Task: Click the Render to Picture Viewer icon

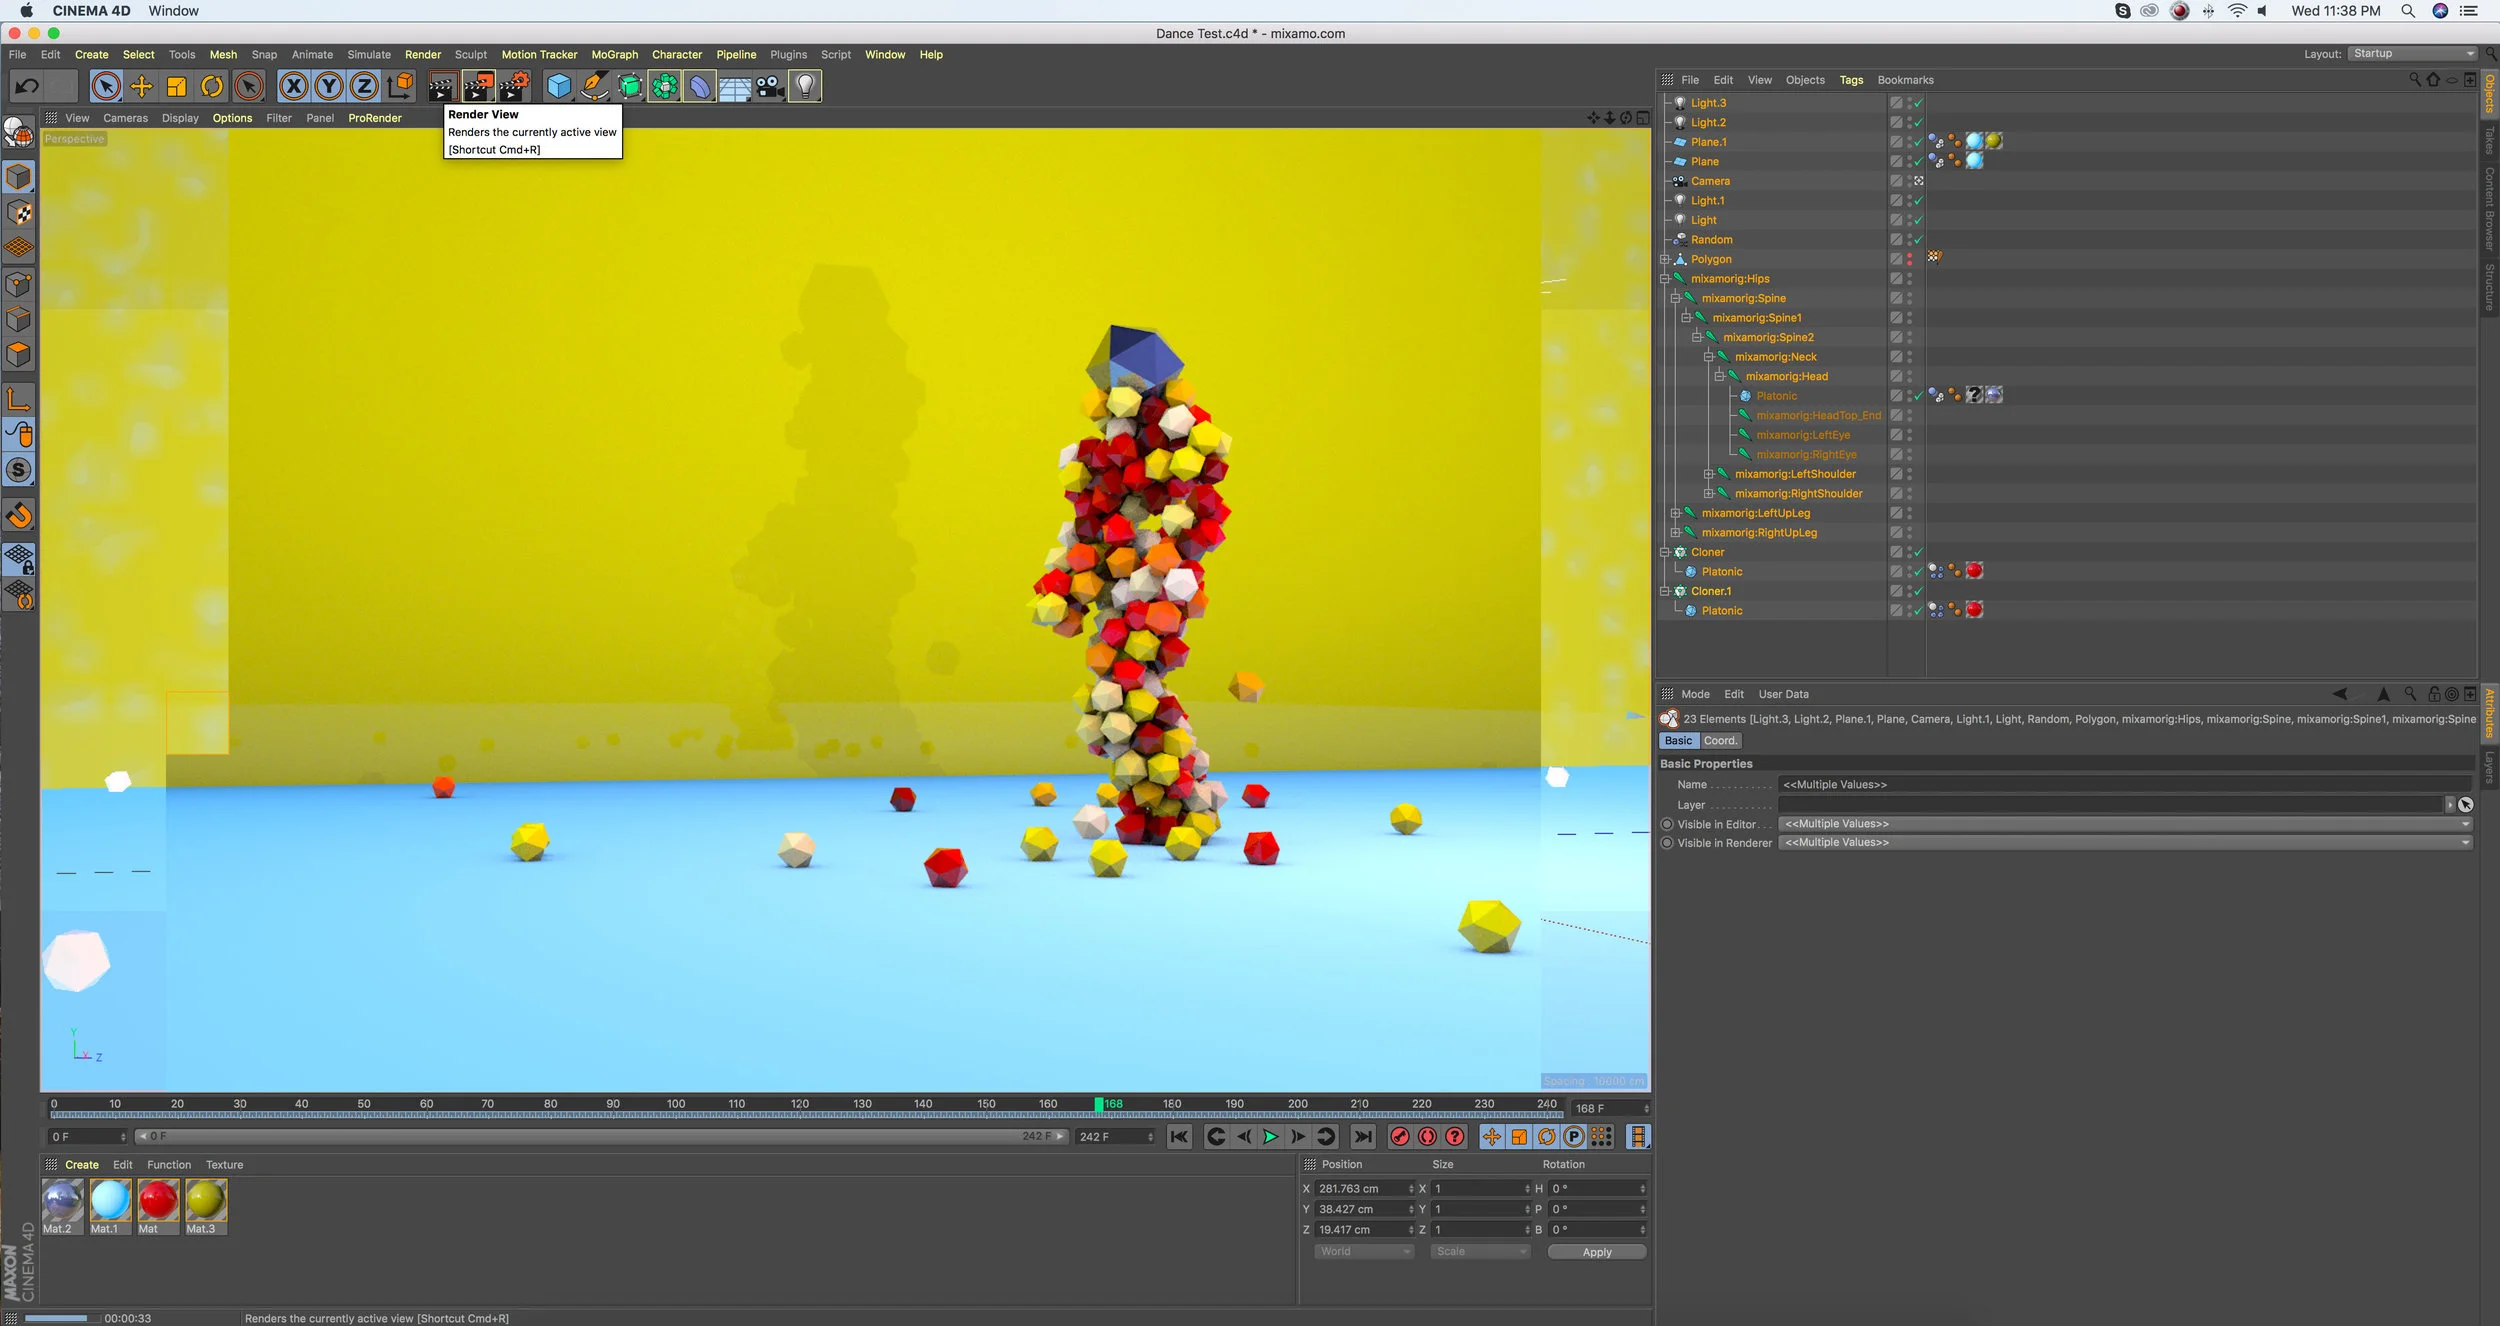Action: pos(478,87)
